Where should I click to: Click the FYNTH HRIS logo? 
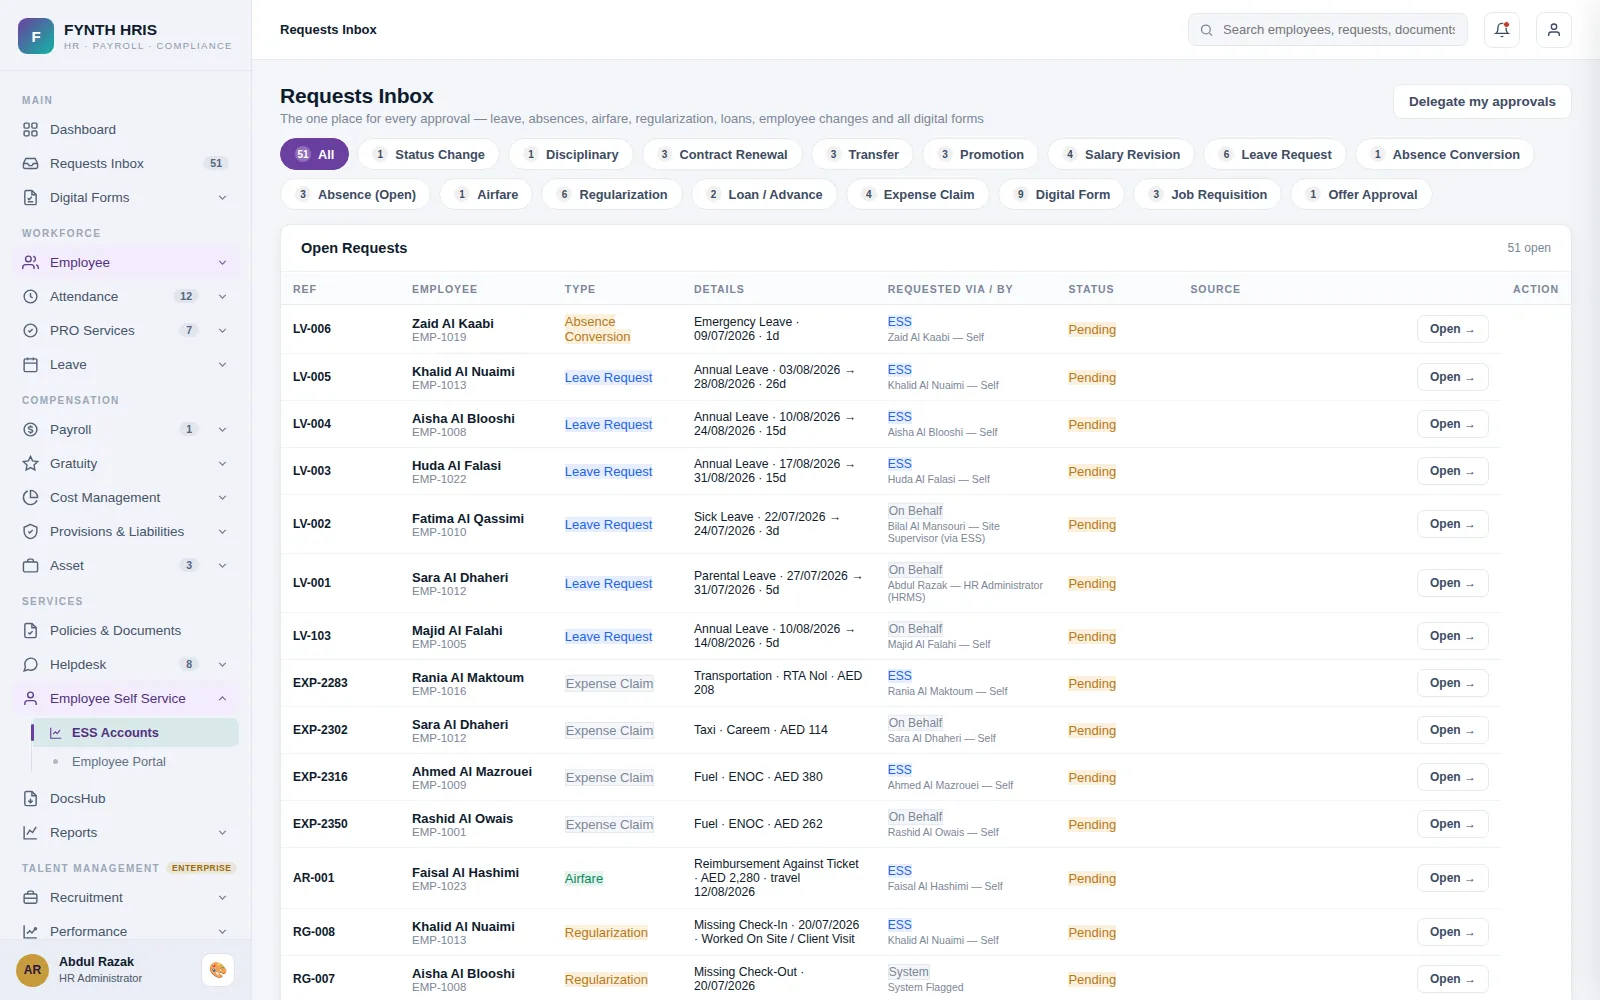click(36, 36)
